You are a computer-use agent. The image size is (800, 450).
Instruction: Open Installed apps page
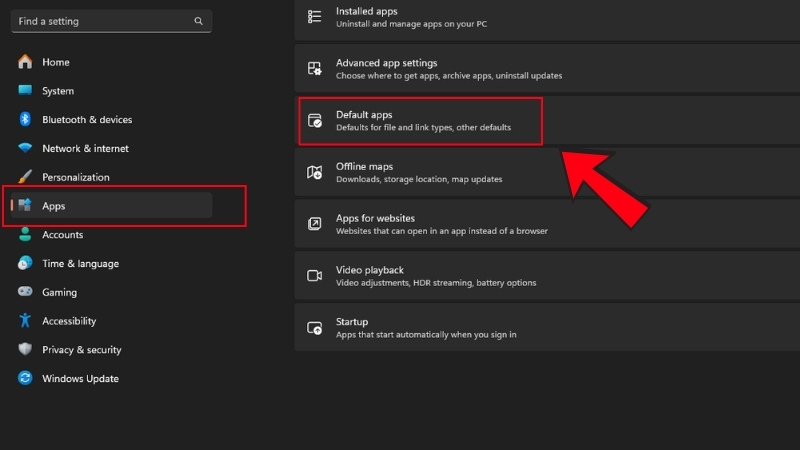(547, 19)
